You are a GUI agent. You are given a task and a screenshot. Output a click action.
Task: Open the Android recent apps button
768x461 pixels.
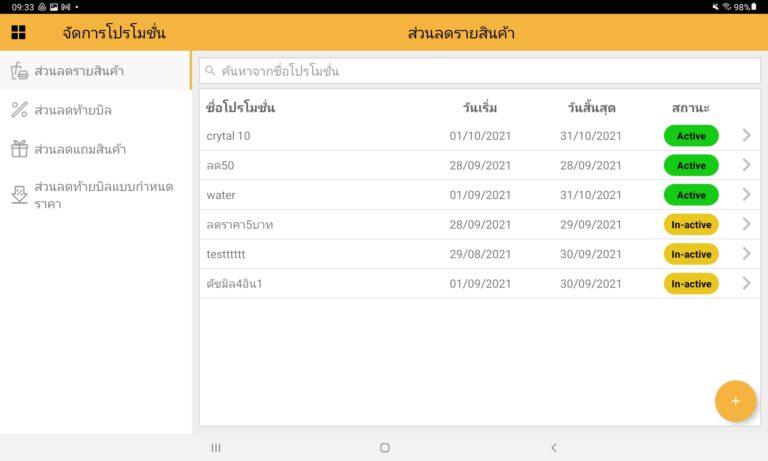(216, 447)
